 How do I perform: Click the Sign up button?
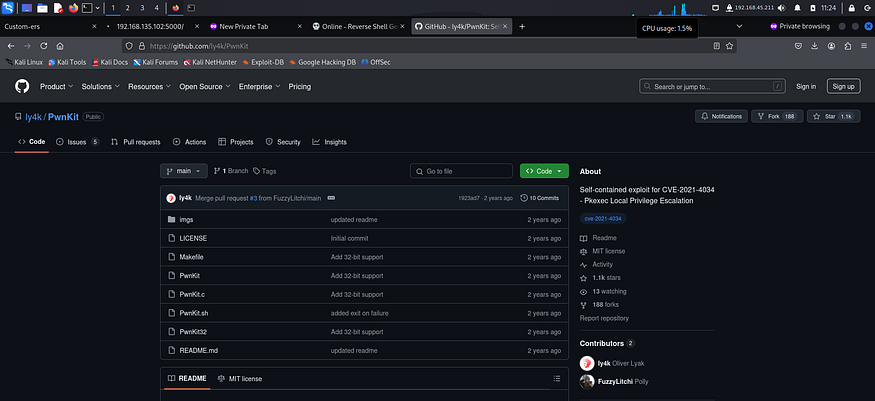click(843, 86)
